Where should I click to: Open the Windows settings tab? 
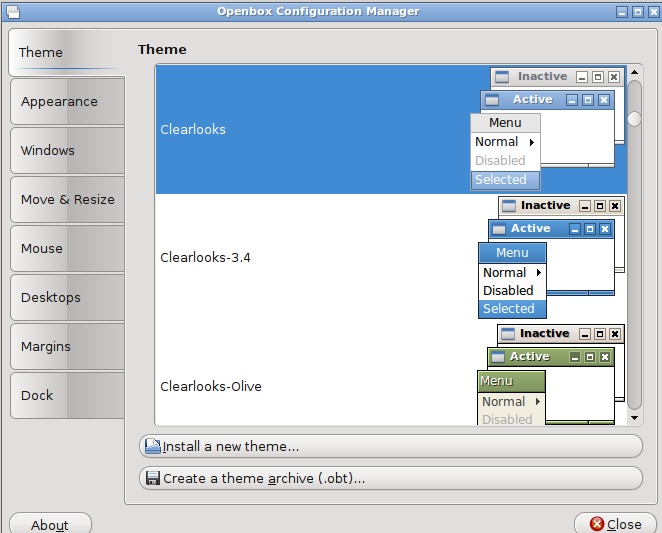68,150
